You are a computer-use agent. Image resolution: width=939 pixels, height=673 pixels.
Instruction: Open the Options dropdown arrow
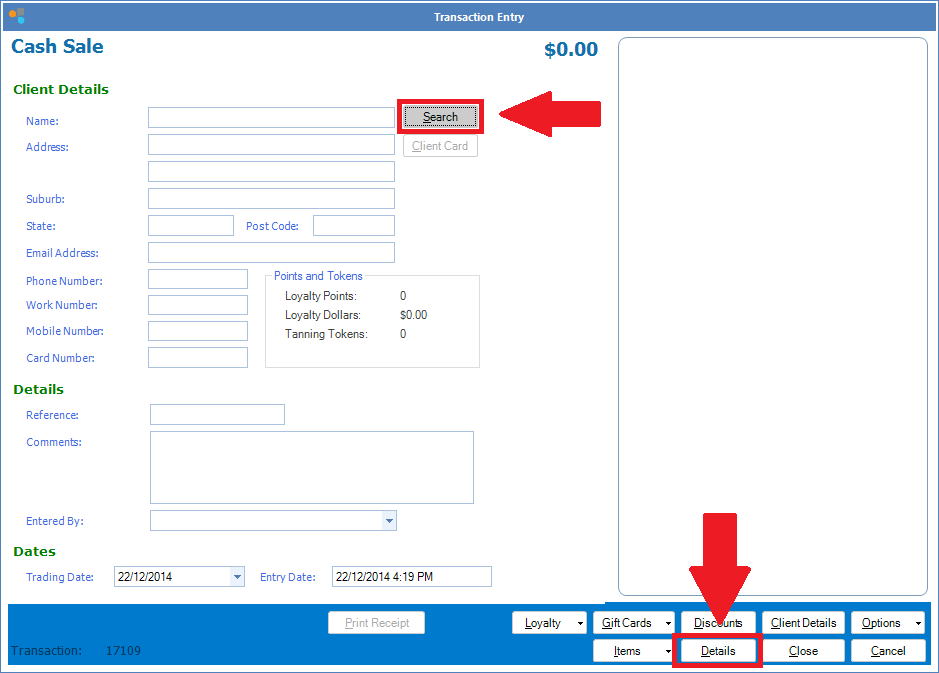pos(917,623)
